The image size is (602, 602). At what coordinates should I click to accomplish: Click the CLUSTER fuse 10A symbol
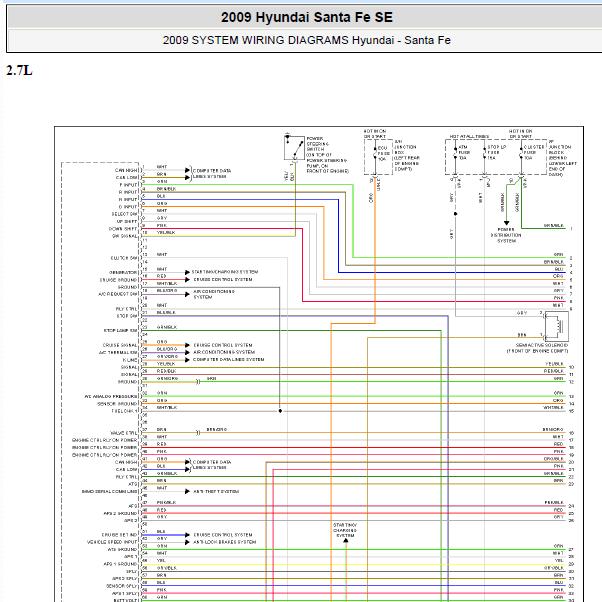(521, 153)
